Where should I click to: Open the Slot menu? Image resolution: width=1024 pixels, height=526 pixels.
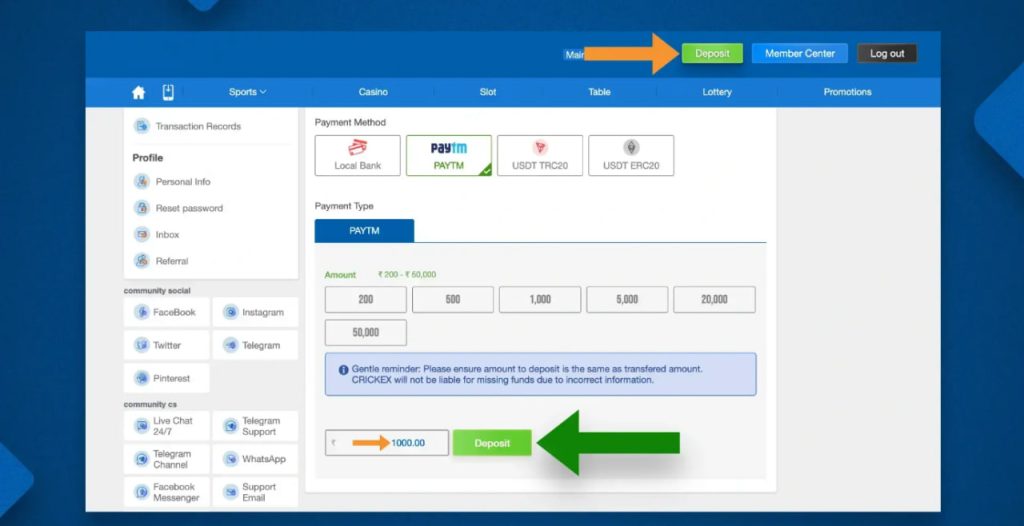488,92
